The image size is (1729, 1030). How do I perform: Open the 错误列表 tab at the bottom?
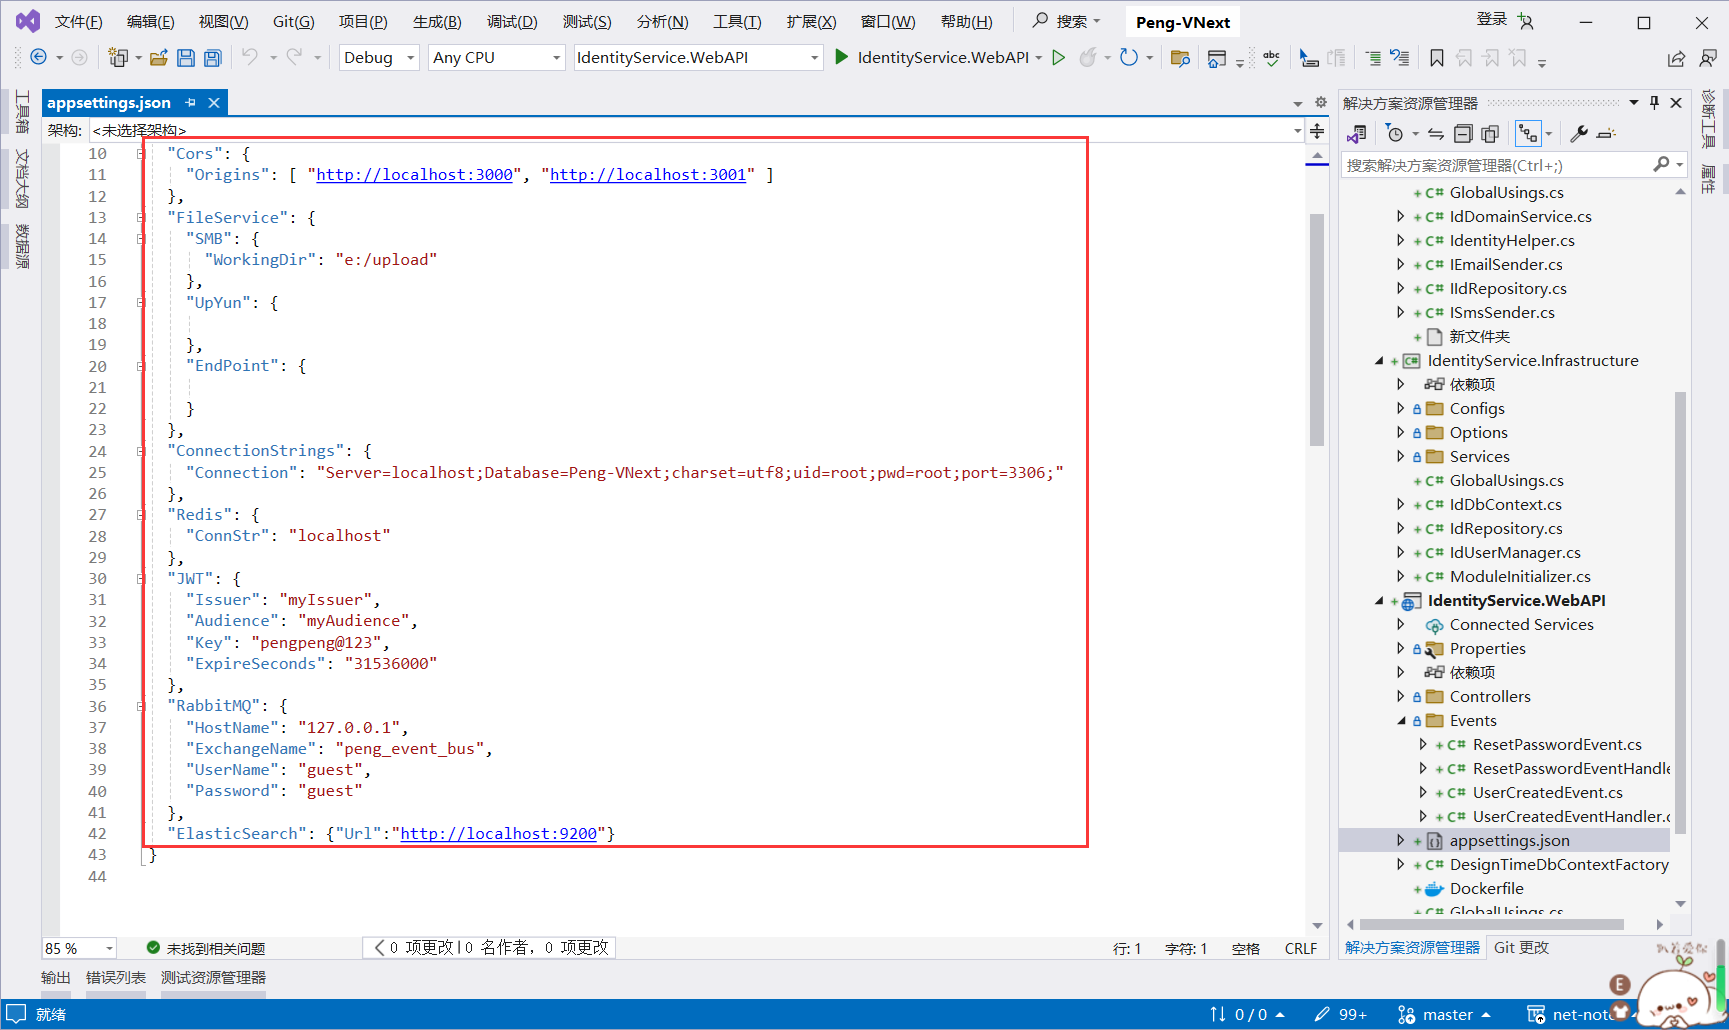tap(116, 977)
